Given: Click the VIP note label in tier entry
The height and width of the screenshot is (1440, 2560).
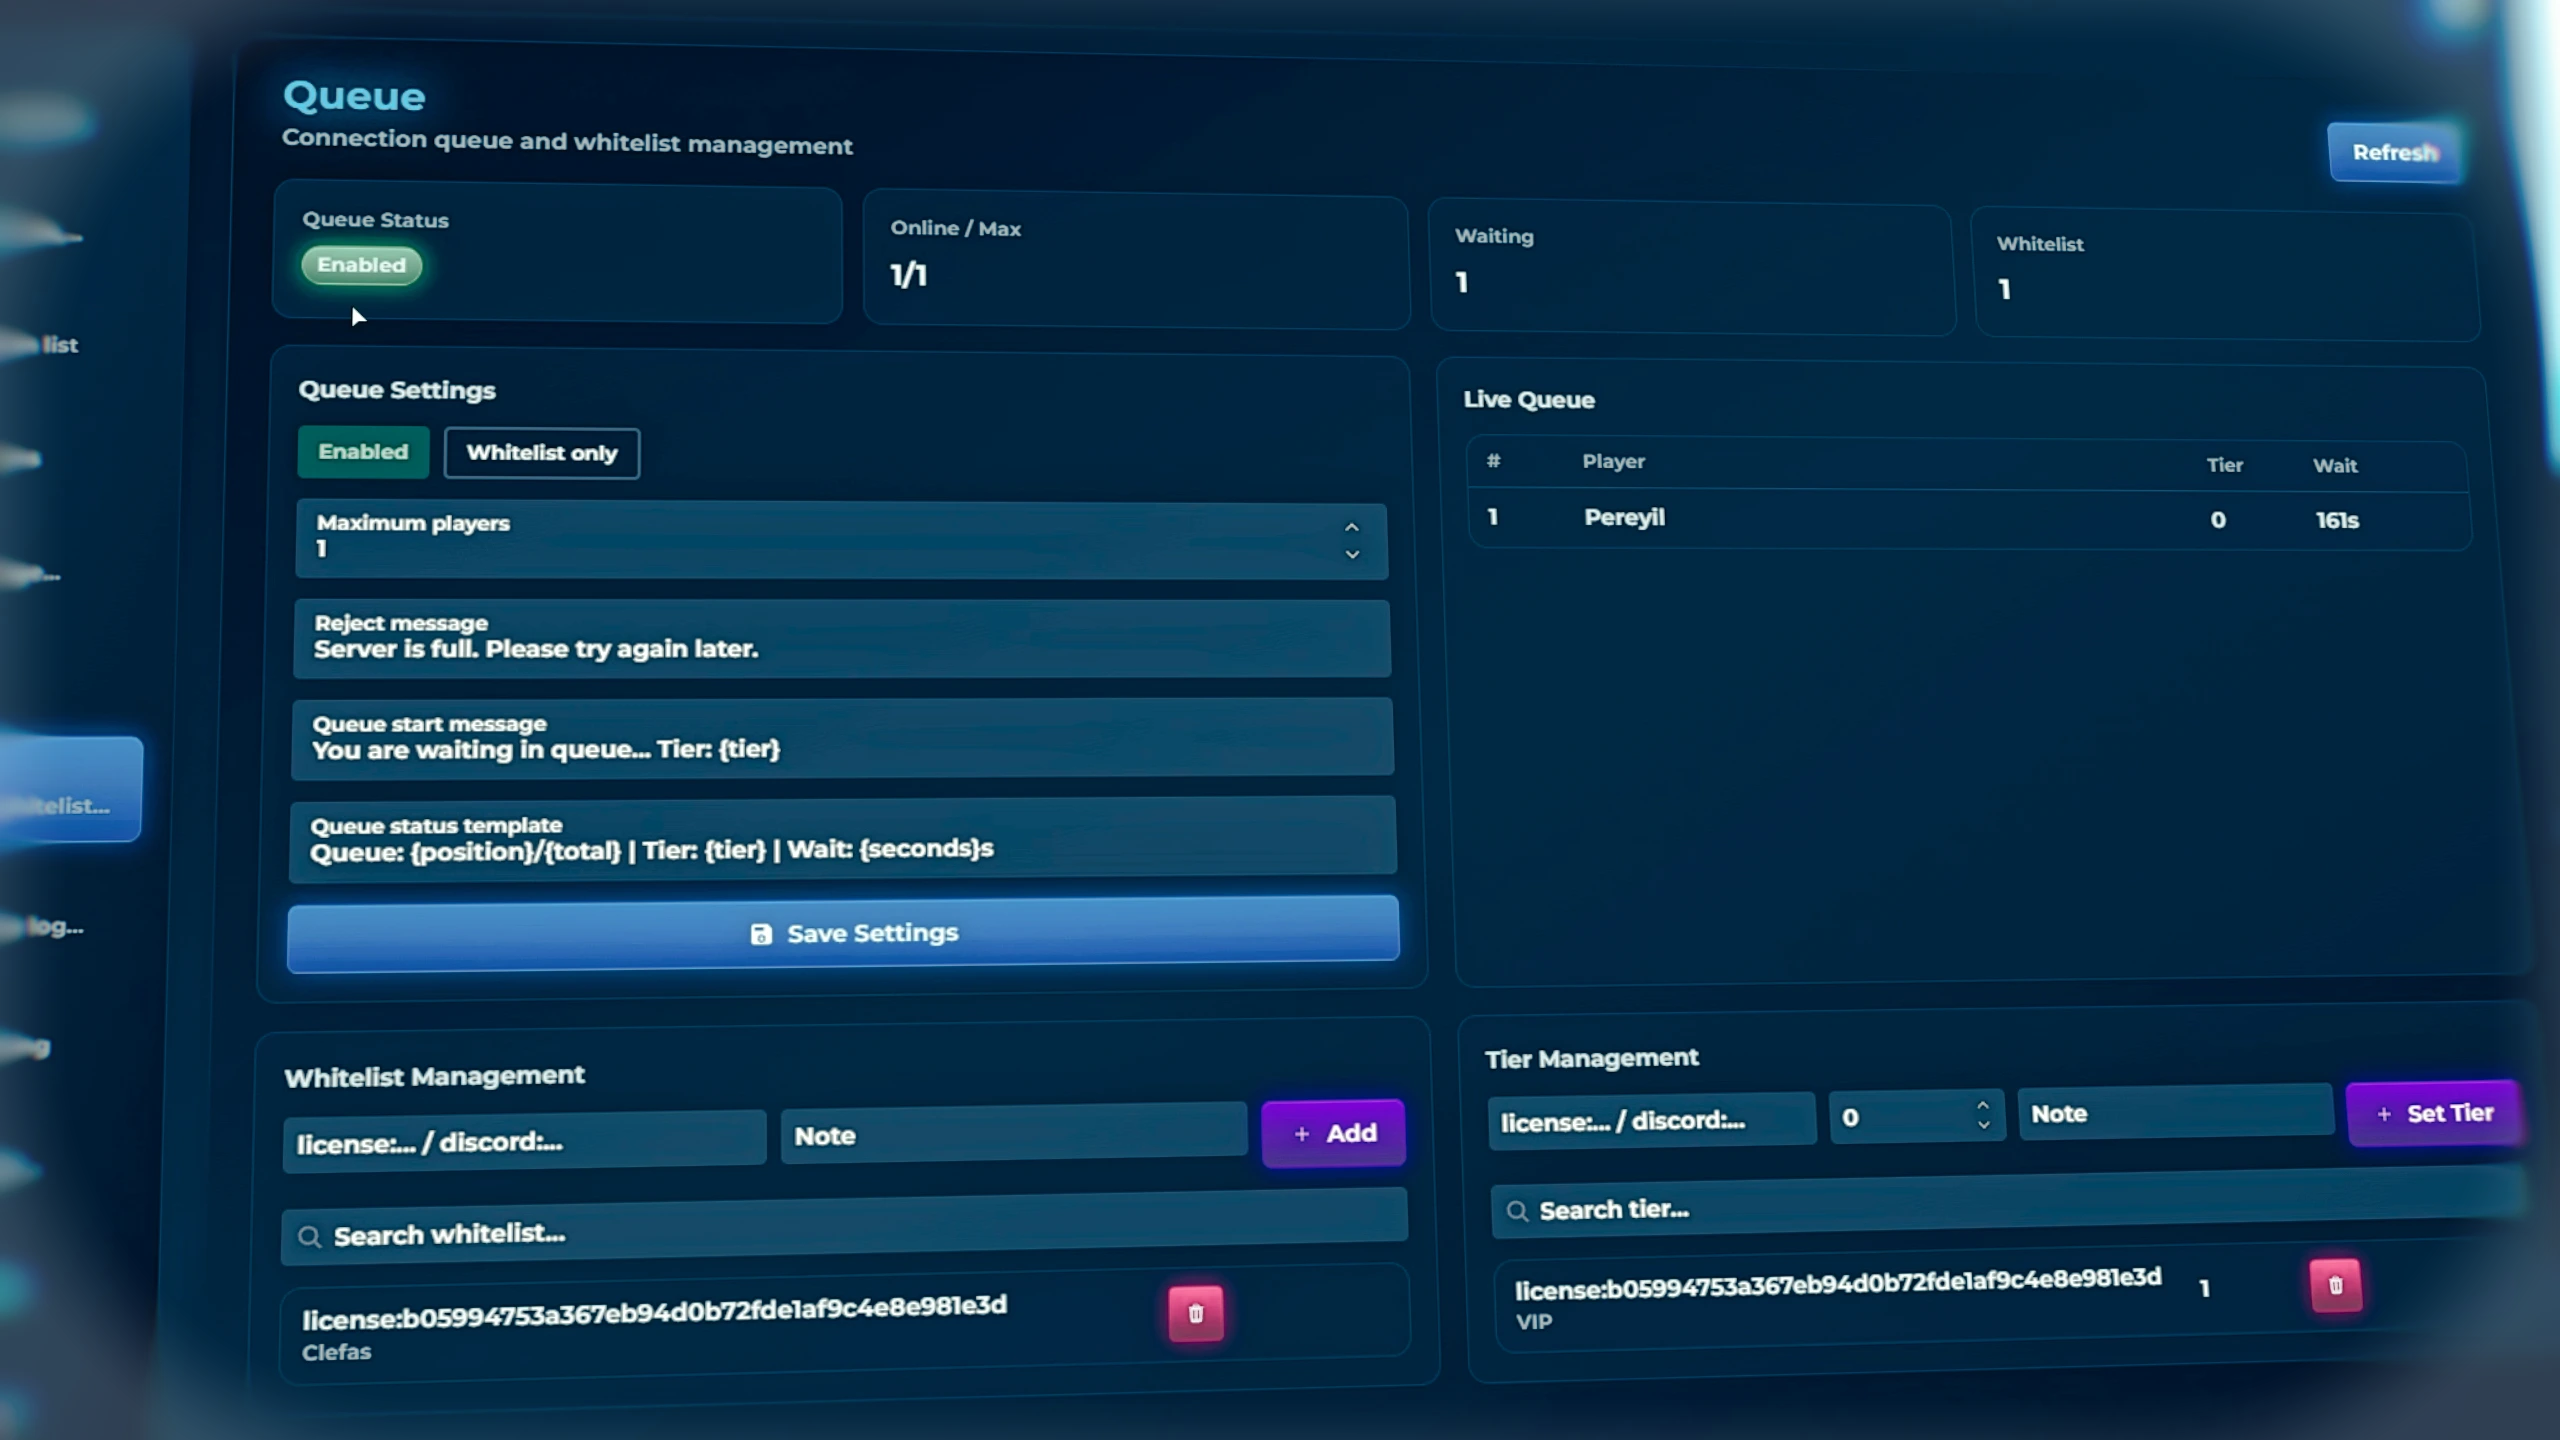Looking at the screenshot, I should pyautogui.click(x=1534, y=1322).
